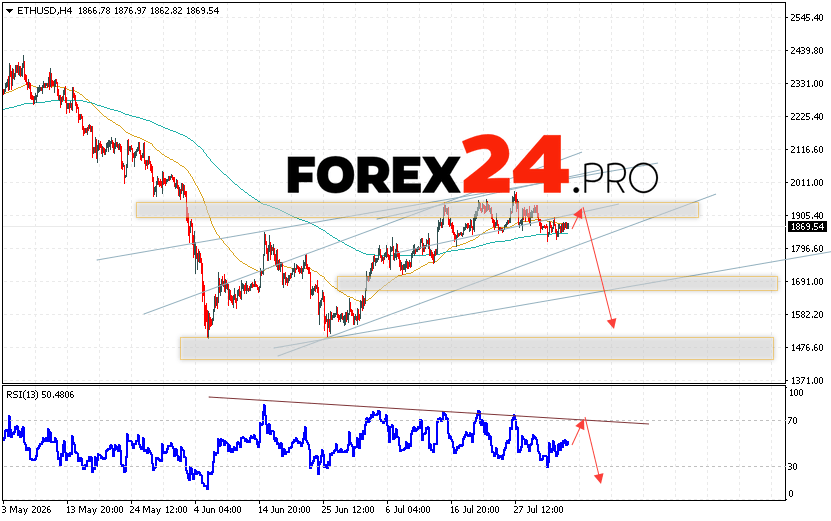The image size is (831, 521).
Task: Select the RSI(13) 50.4806 indicator label
Action: 40,395
